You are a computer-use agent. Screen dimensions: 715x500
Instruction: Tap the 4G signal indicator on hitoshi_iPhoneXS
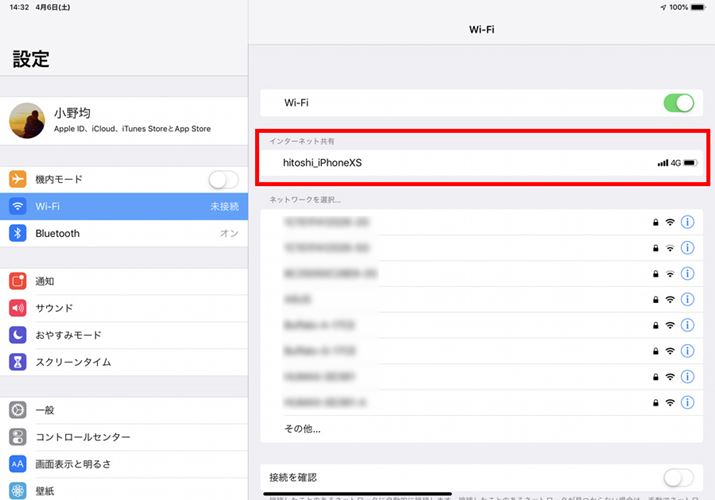click(x=669, y=163)
